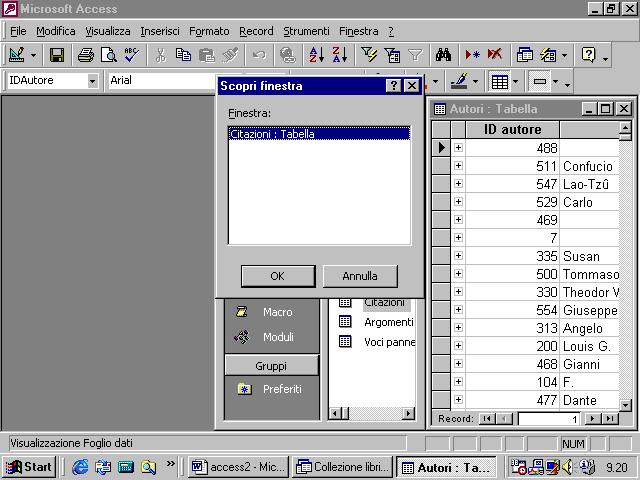The height and width of the screenshot is (480, 640).
Task: Click the dialog's ? help button
Action: click(x=393, y=86)
